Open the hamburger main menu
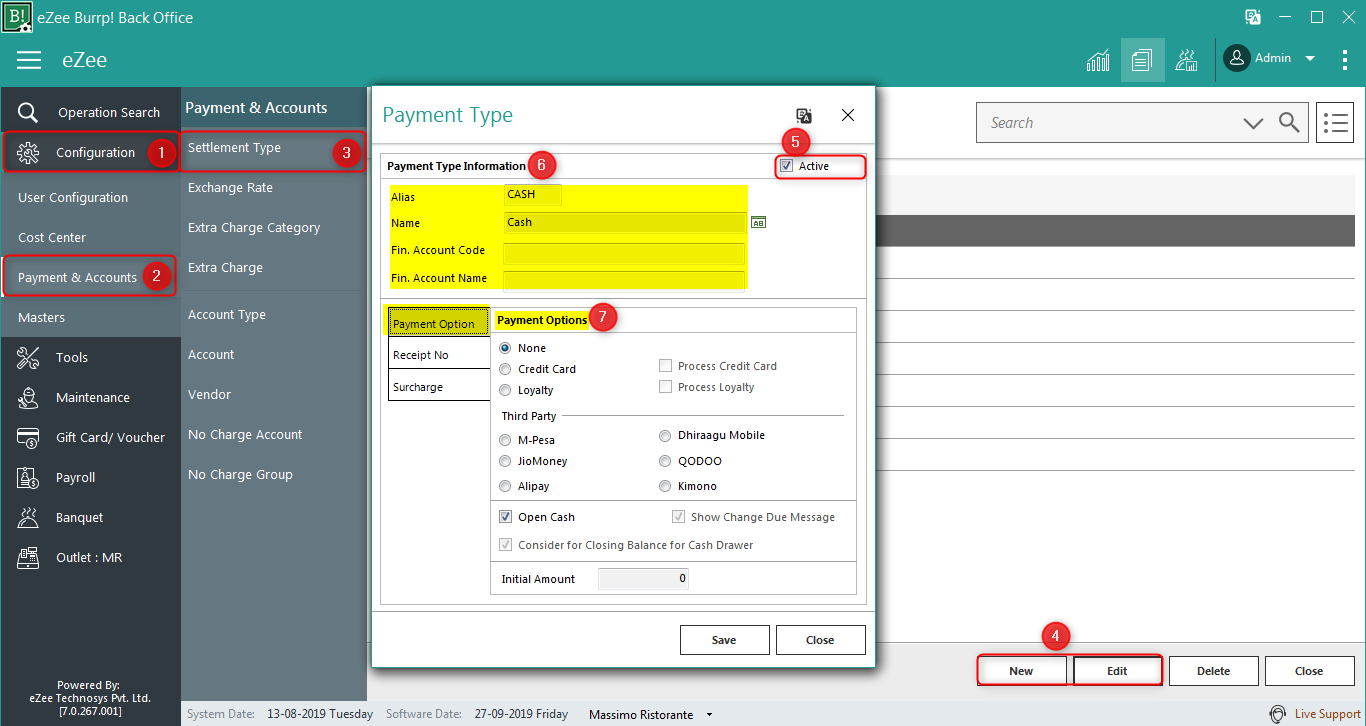1366x726 pixels. click(x=29, y=60)
